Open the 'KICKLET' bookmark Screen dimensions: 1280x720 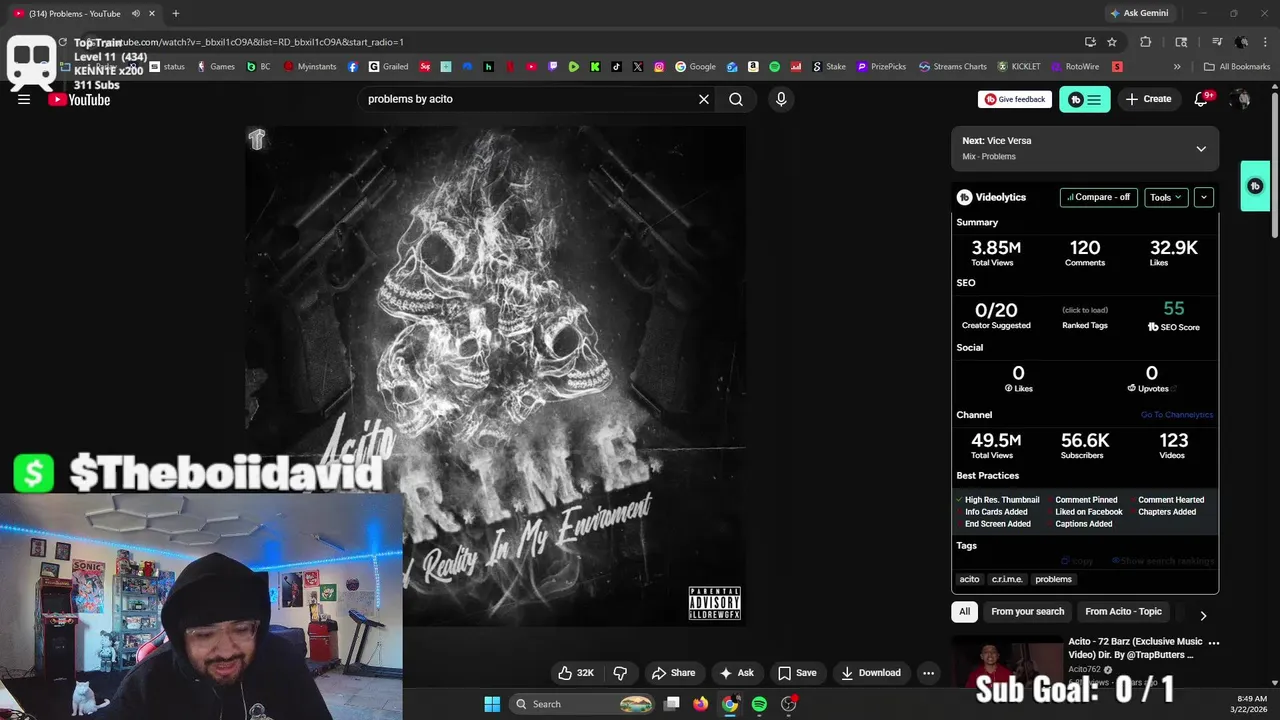point(1019,67)
